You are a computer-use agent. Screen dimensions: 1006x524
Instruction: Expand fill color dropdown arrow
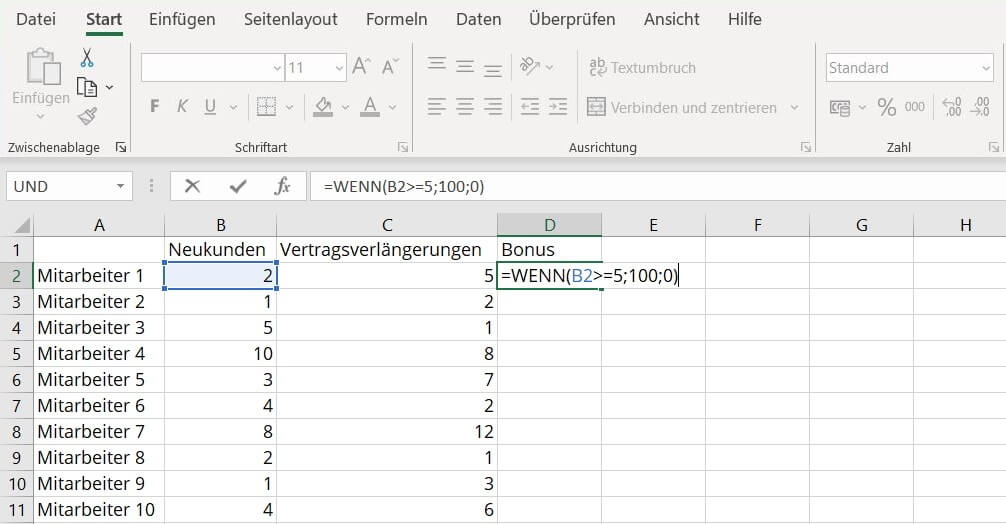click(x=345, y=107)
